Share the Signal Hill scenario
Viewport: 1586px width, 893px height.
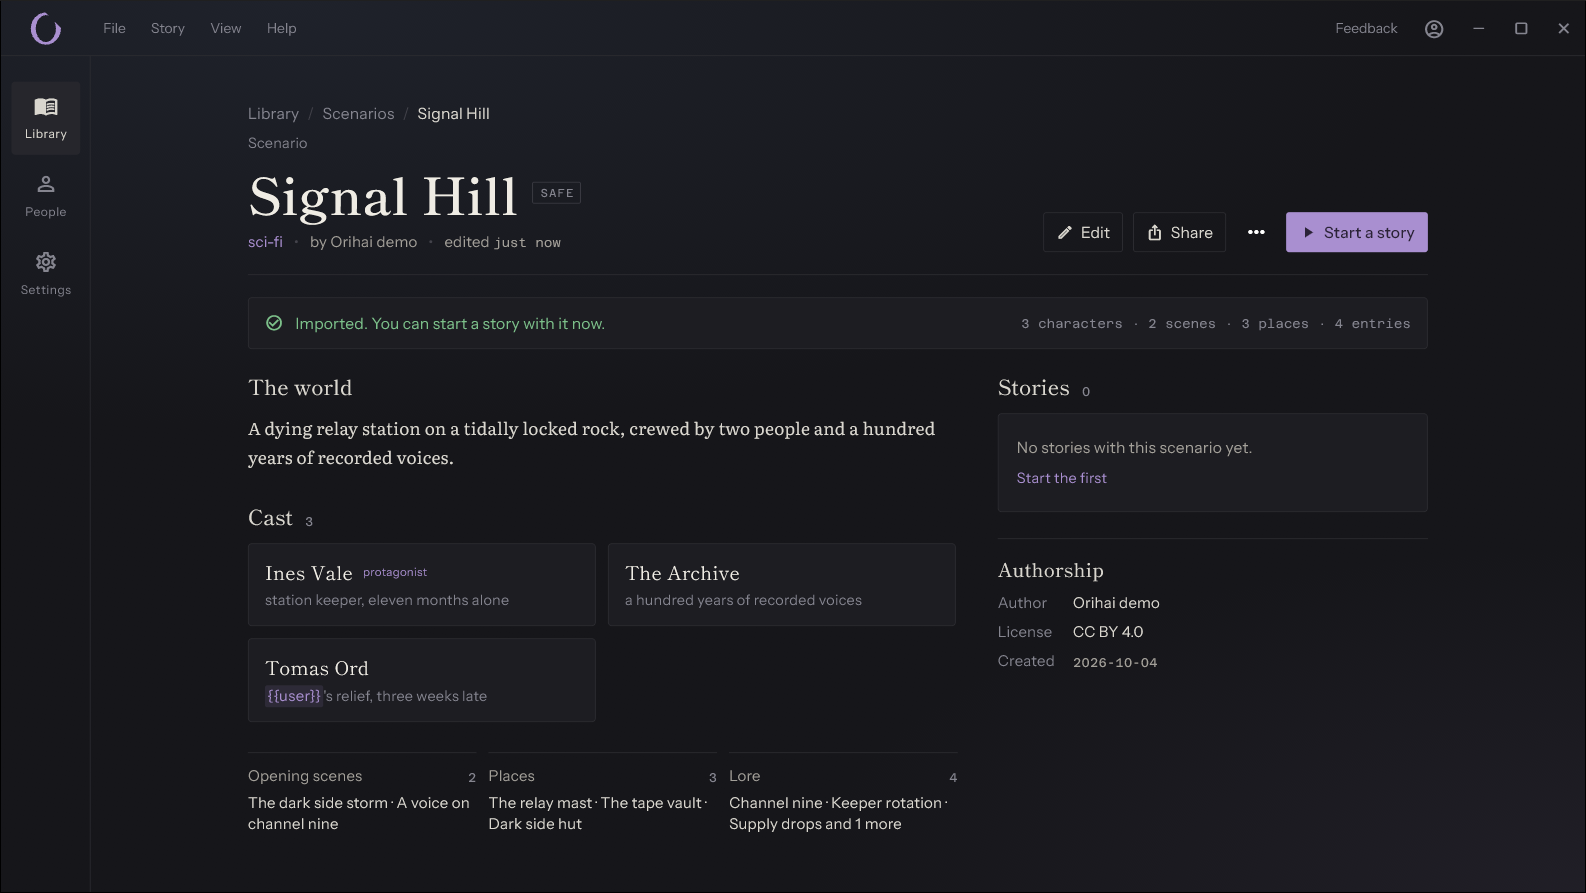pos(1179,232)
